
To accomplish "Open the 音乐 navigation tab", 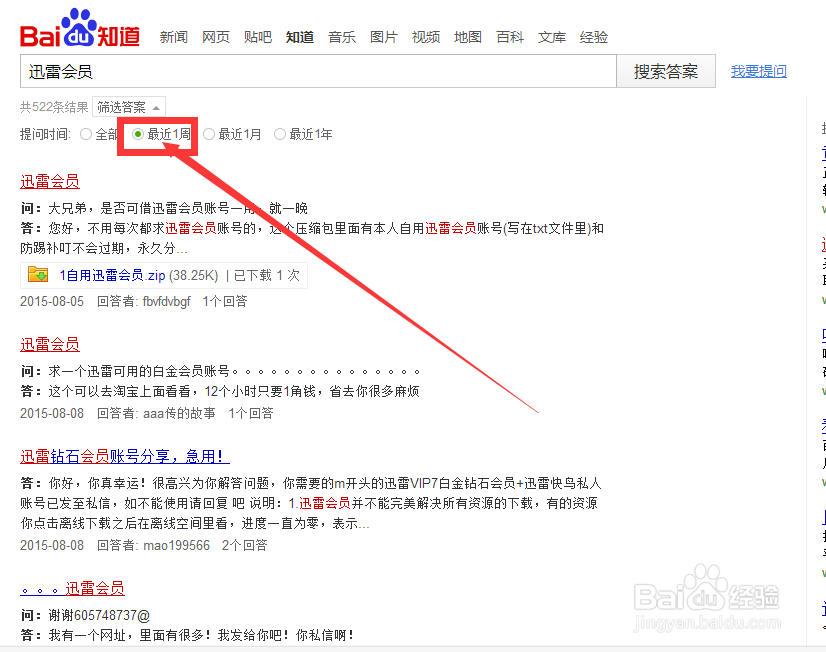I will tap(342, 37).
